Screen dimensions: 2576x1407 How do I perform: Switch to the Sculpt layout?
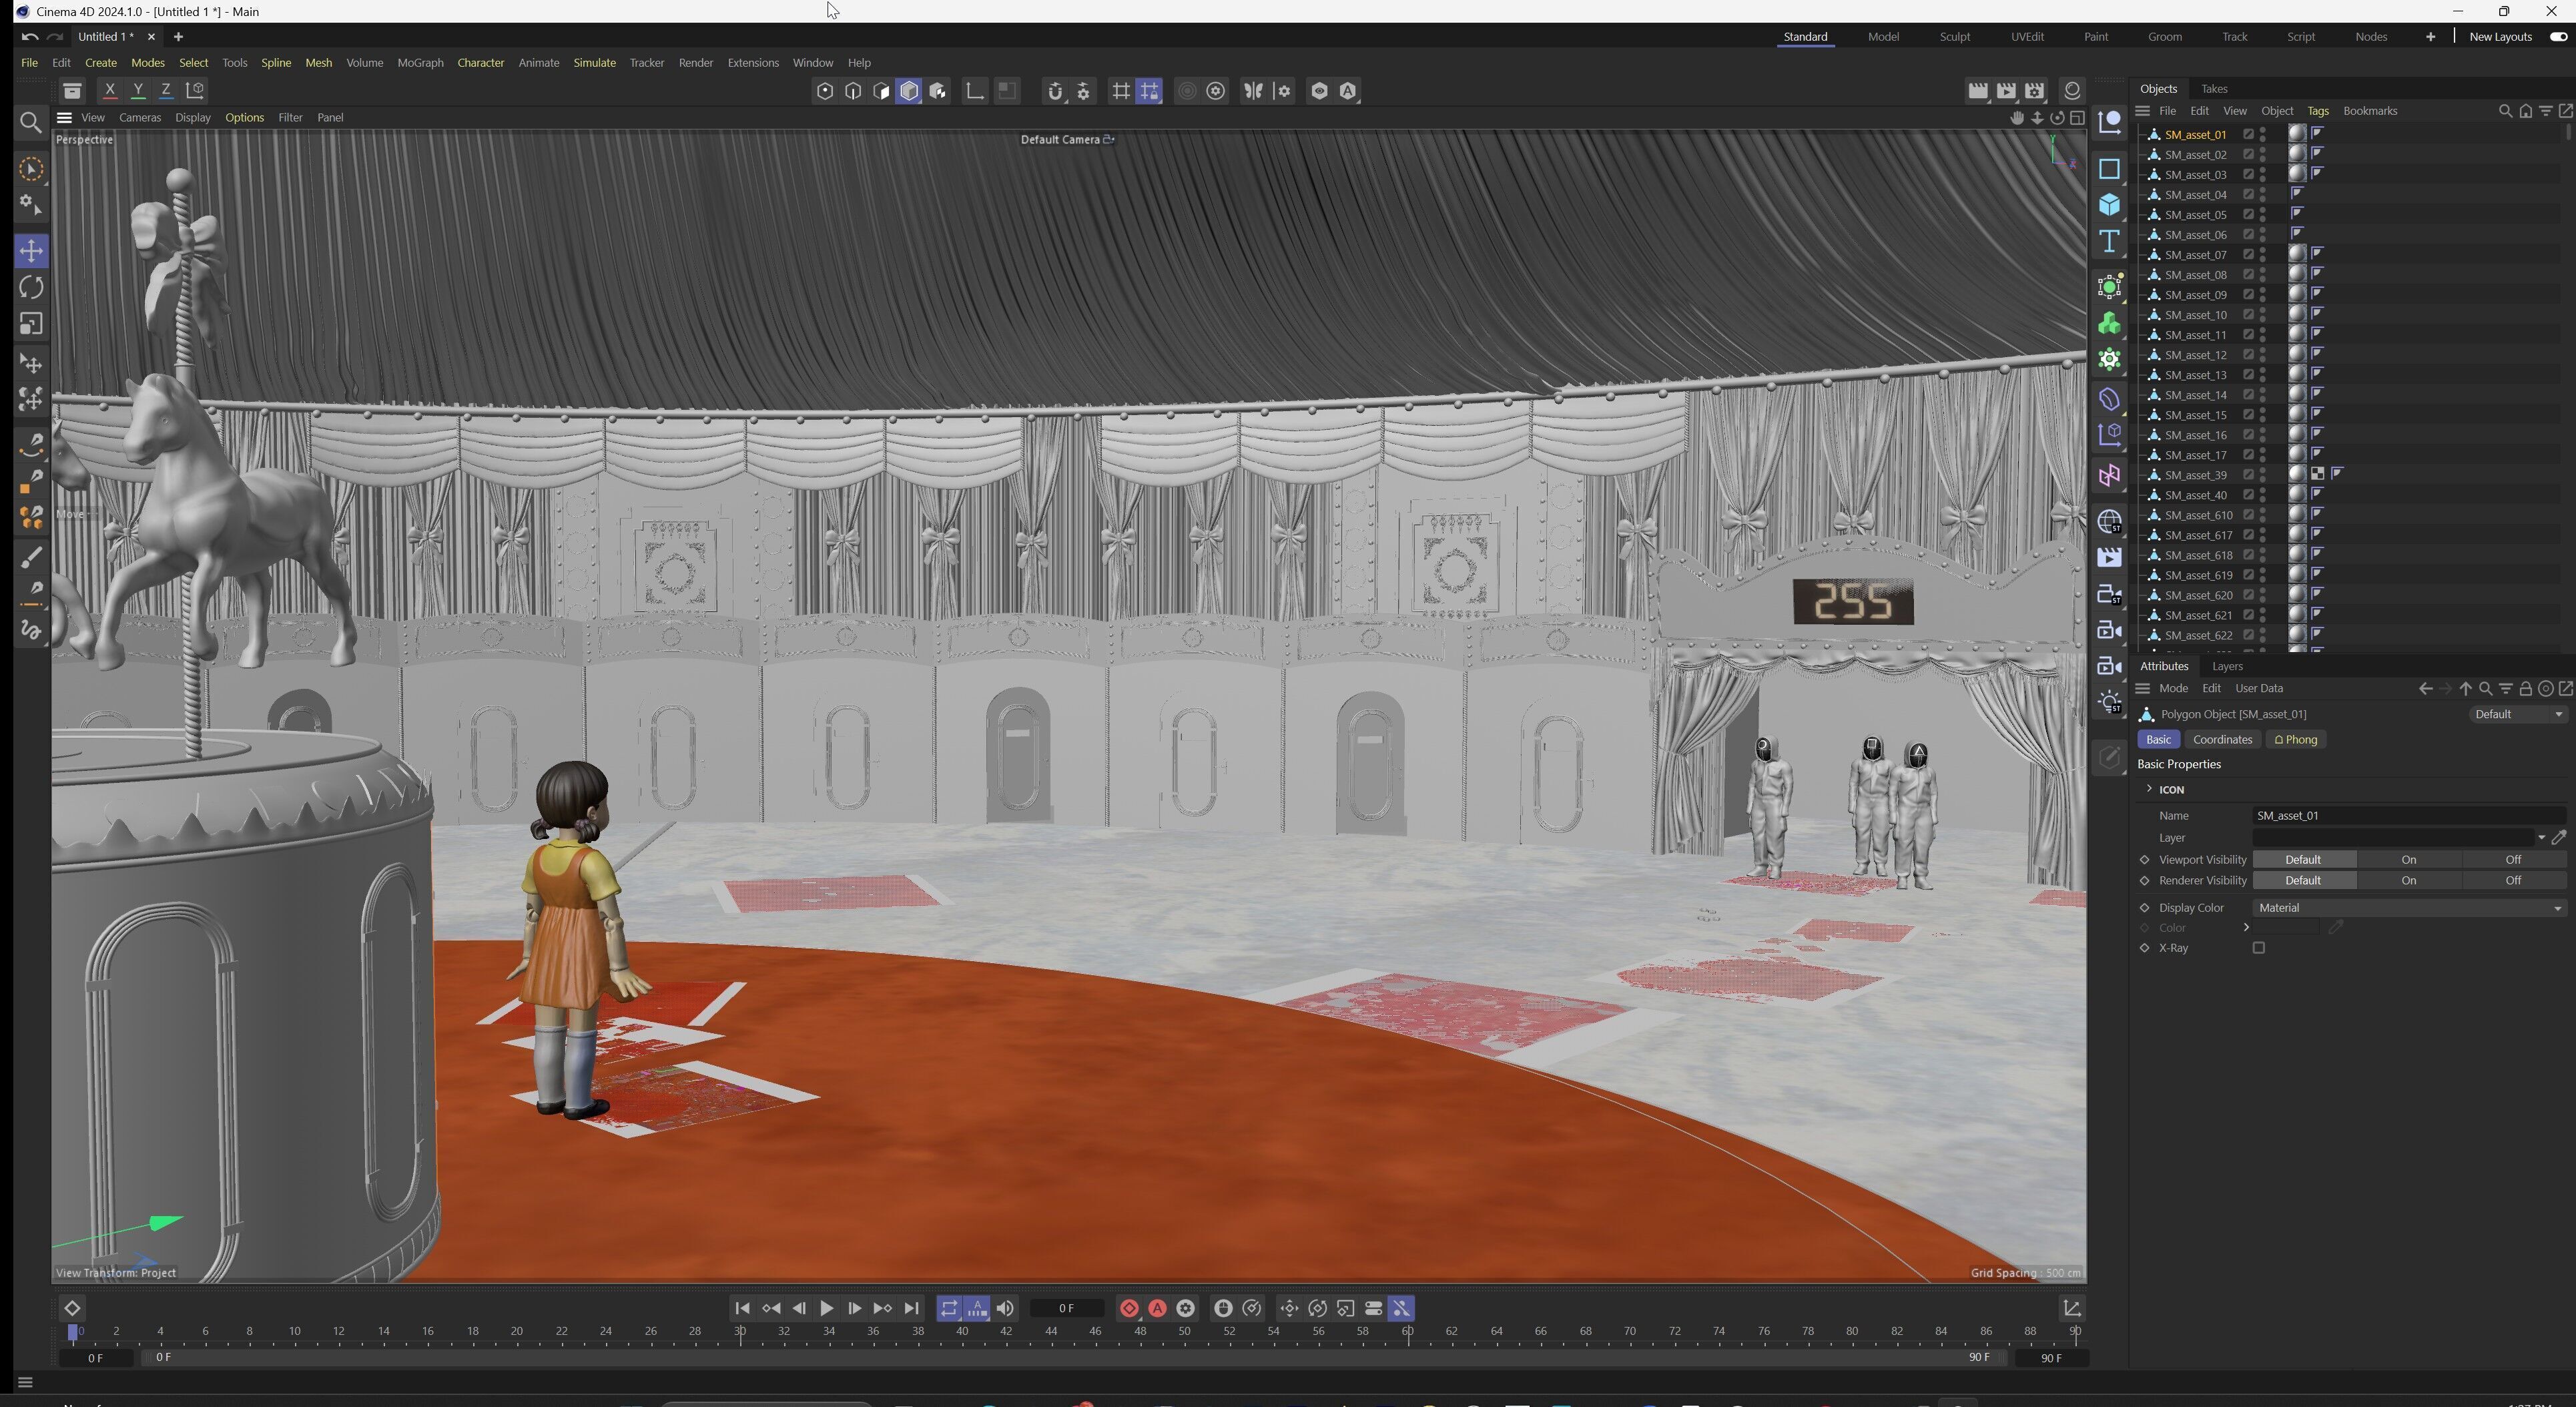pyautogui.click(x=1954, y=37)
